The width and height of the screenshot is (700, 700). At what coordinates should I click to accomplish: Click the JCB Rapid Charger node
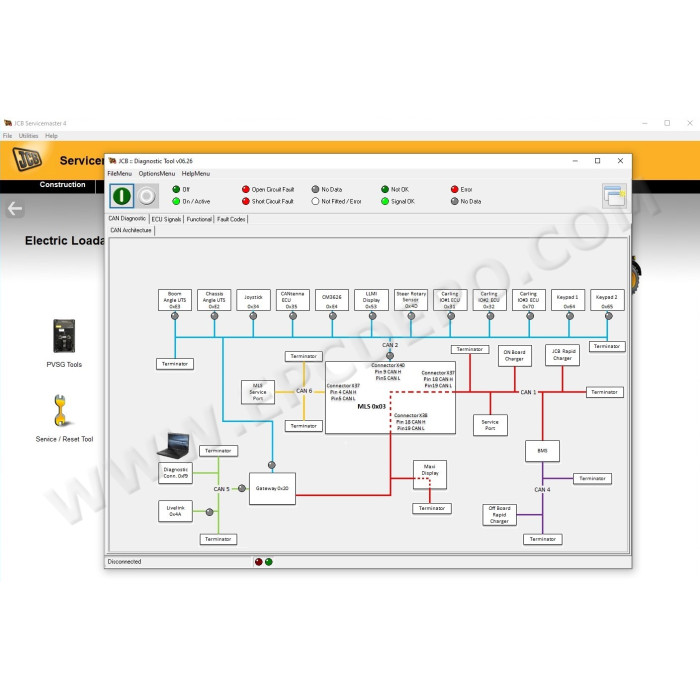pyautogui.click(x=562, y=355)
